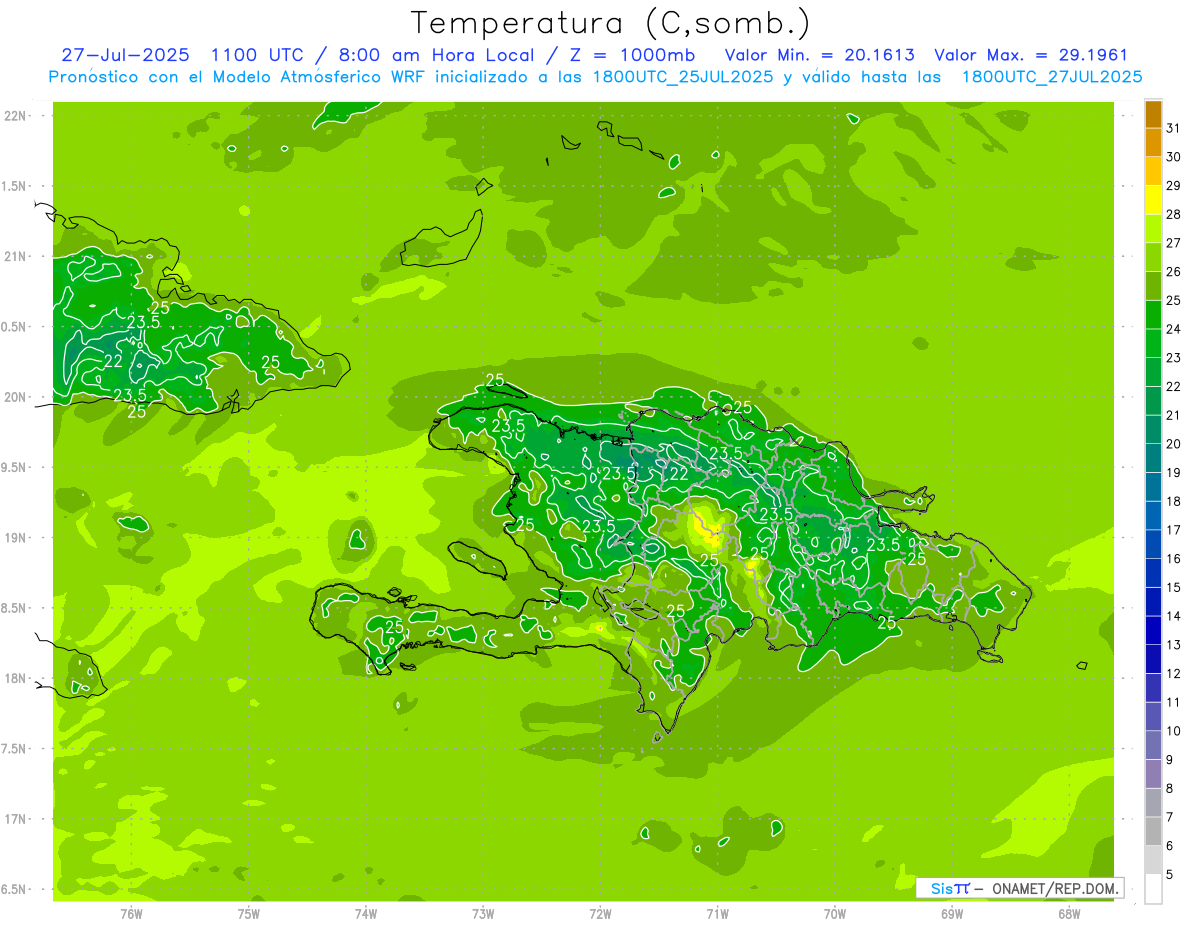The width and height of the screenshot is (1200, 927).
Task: Click the '12' label on the color scale
Action: pyautogui.click(x=1174, y=673)
